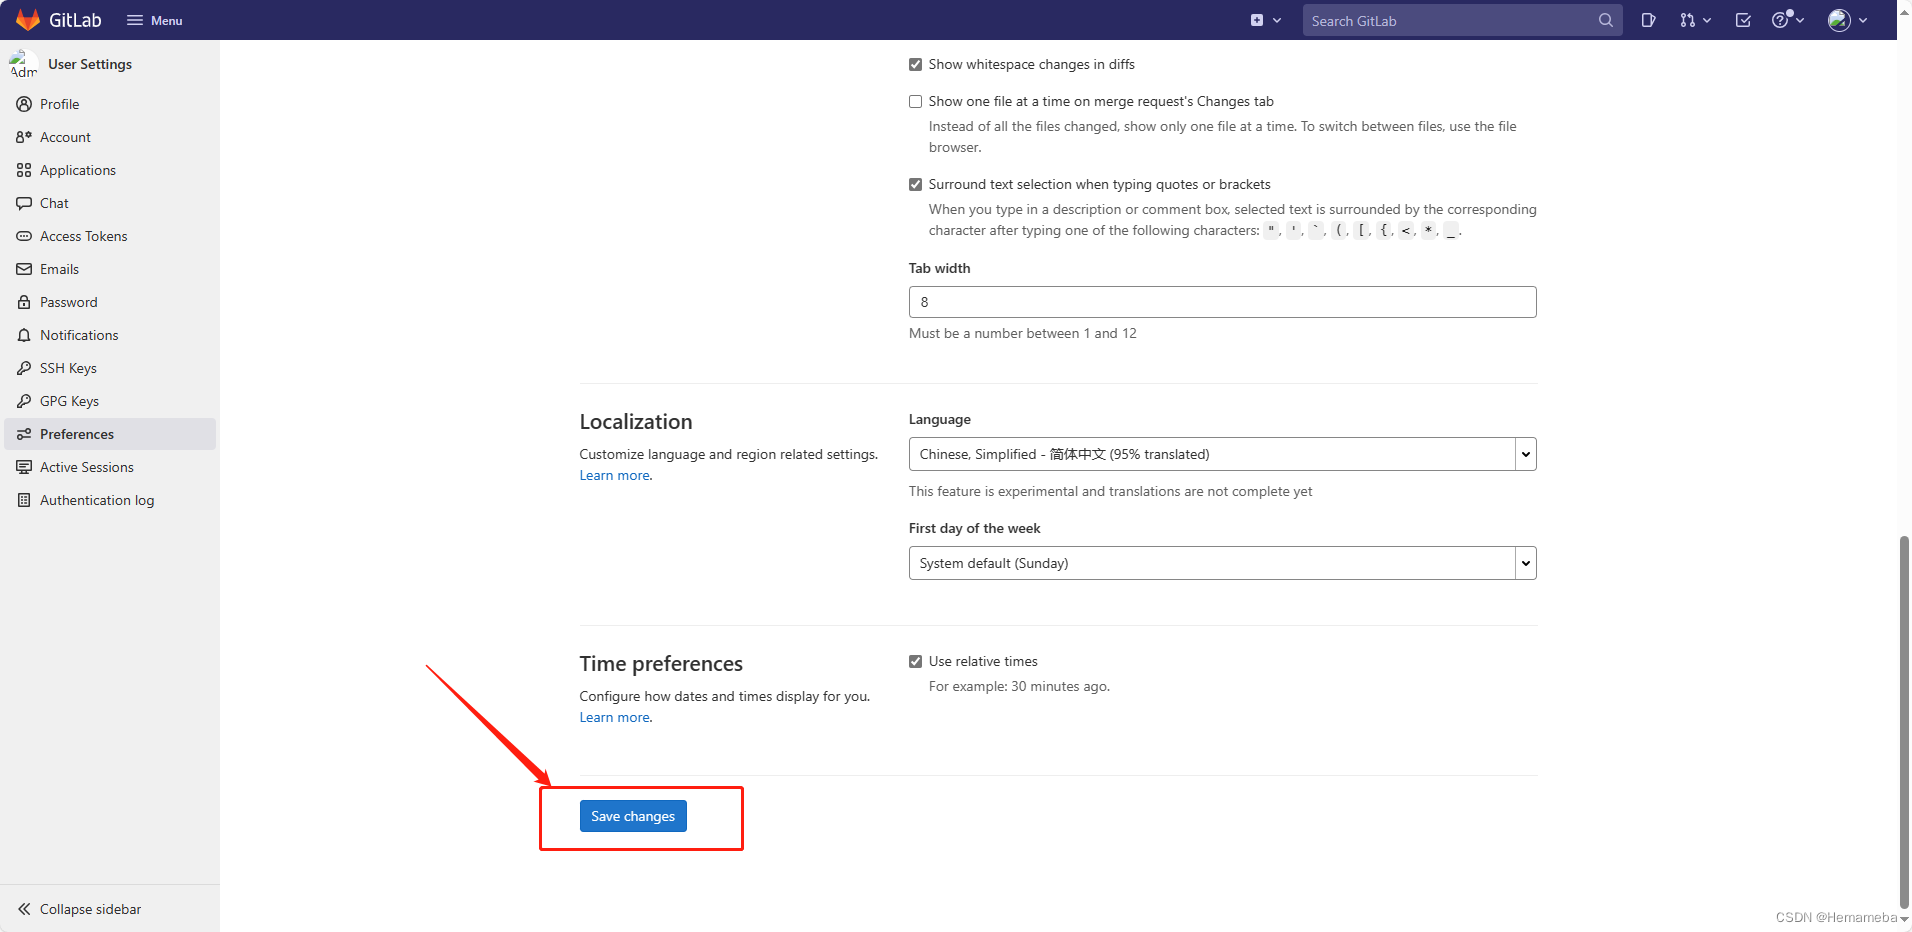
Task: Go to SSH Keys settings
Action: pyautogui.click(x=68, y=368)
